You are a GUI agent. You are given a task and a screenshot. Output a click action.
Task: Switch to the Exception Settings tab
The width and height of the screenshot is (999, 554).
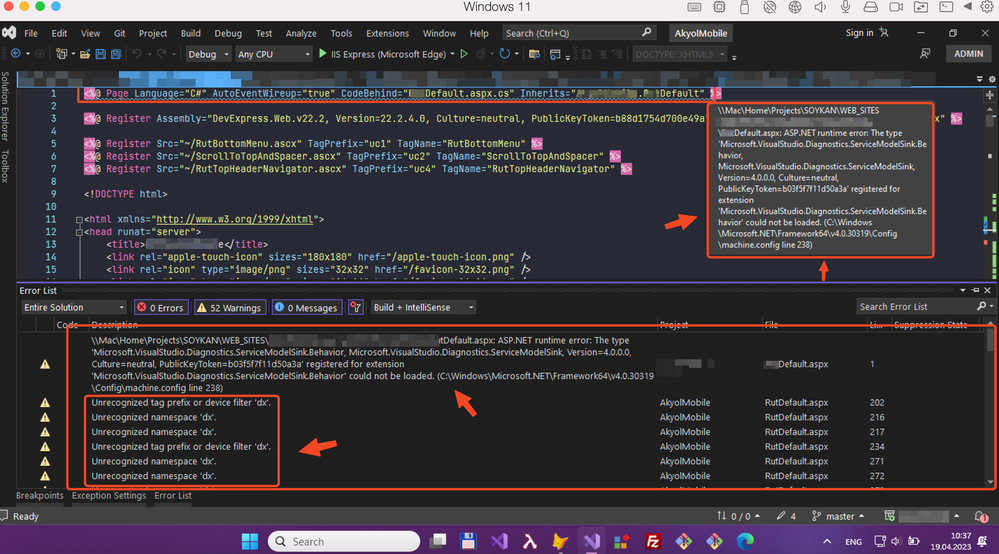click(x=108, y=496)
